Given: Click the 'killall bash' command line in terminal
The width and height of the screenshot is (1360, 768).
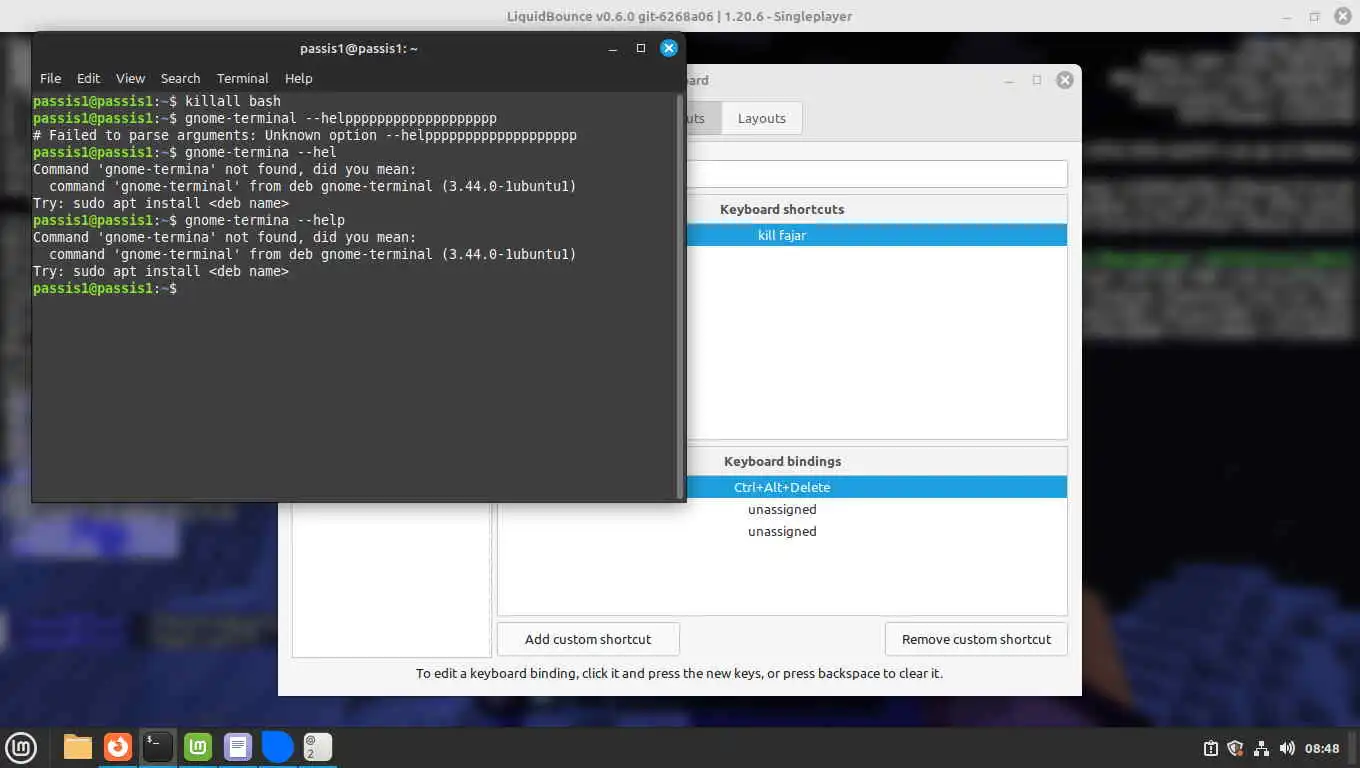Looking at the screenshot, I should [x=157, y=101].
